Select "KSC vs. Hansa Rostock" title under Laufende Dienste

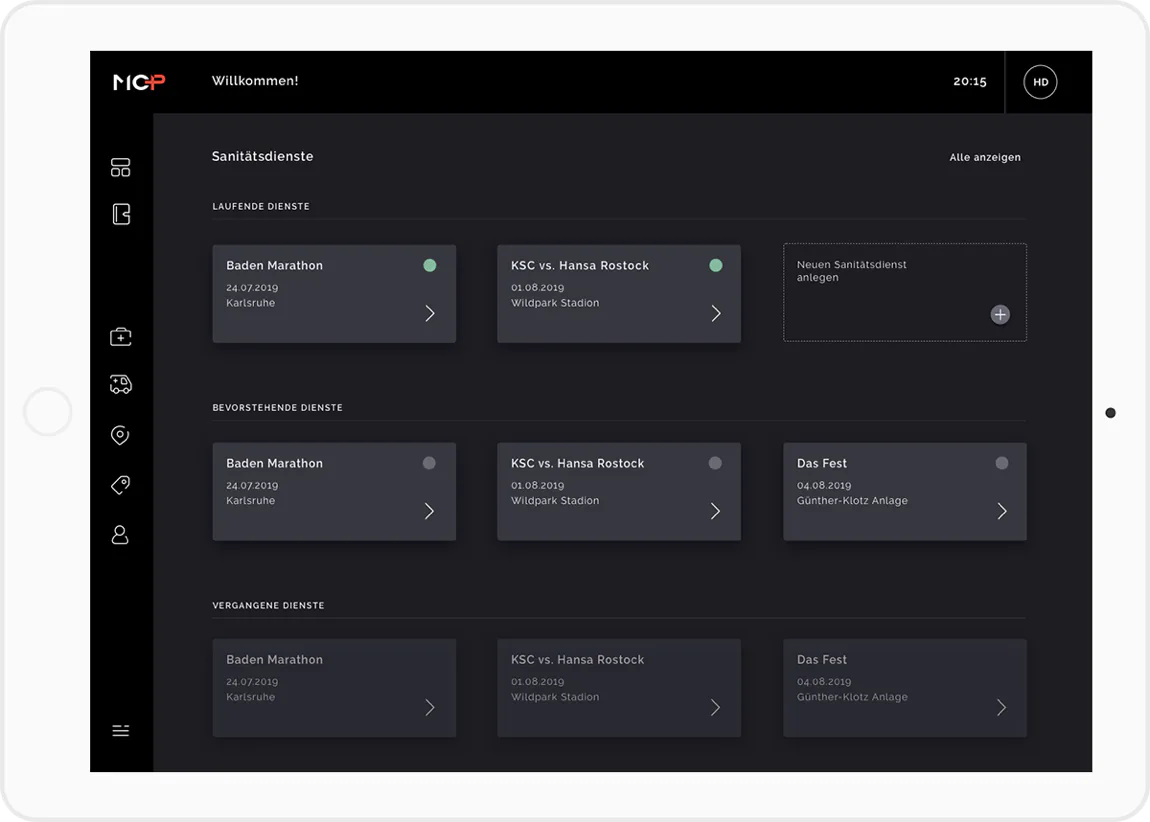point(580,265)
